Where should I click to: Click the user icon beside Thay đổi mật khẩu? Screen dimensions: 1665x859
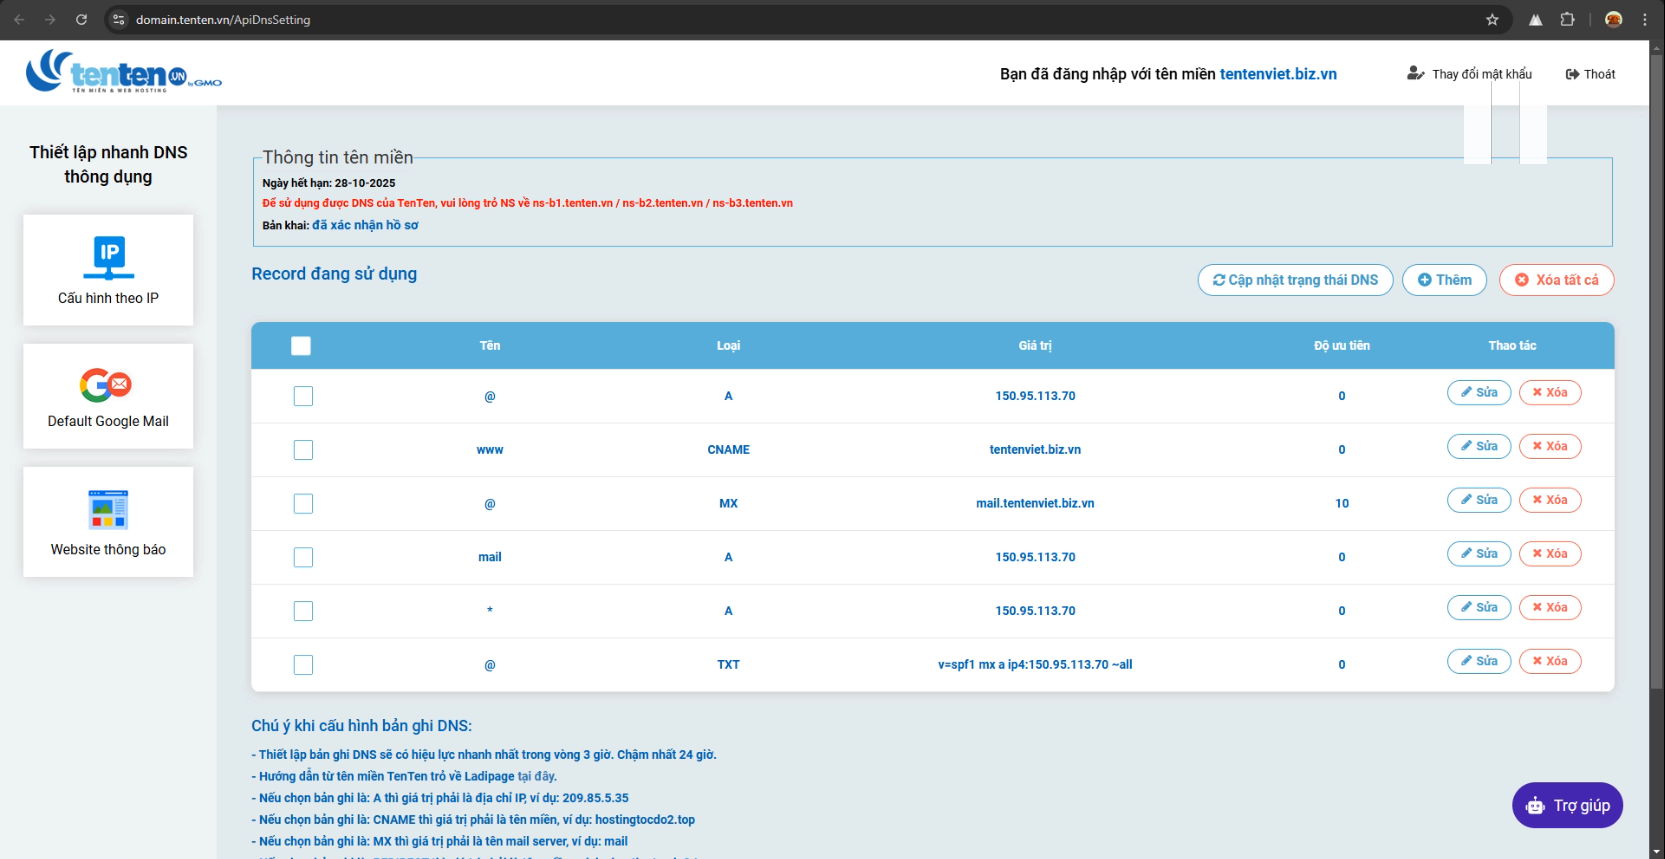tap(1415, 73)
